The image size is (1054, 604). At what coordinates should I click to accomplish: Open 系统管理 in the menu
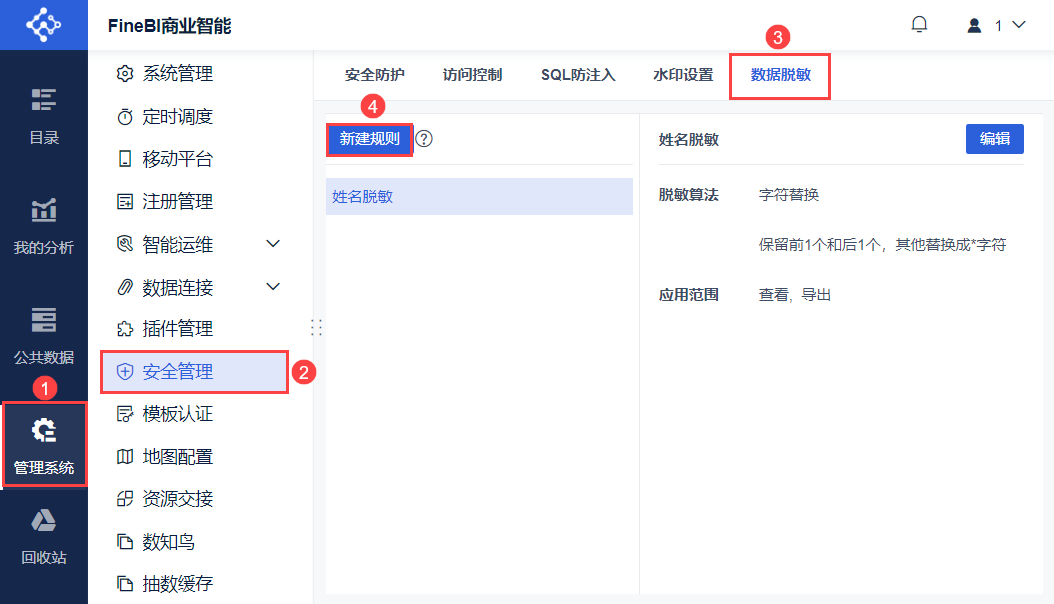coord(178,74)
